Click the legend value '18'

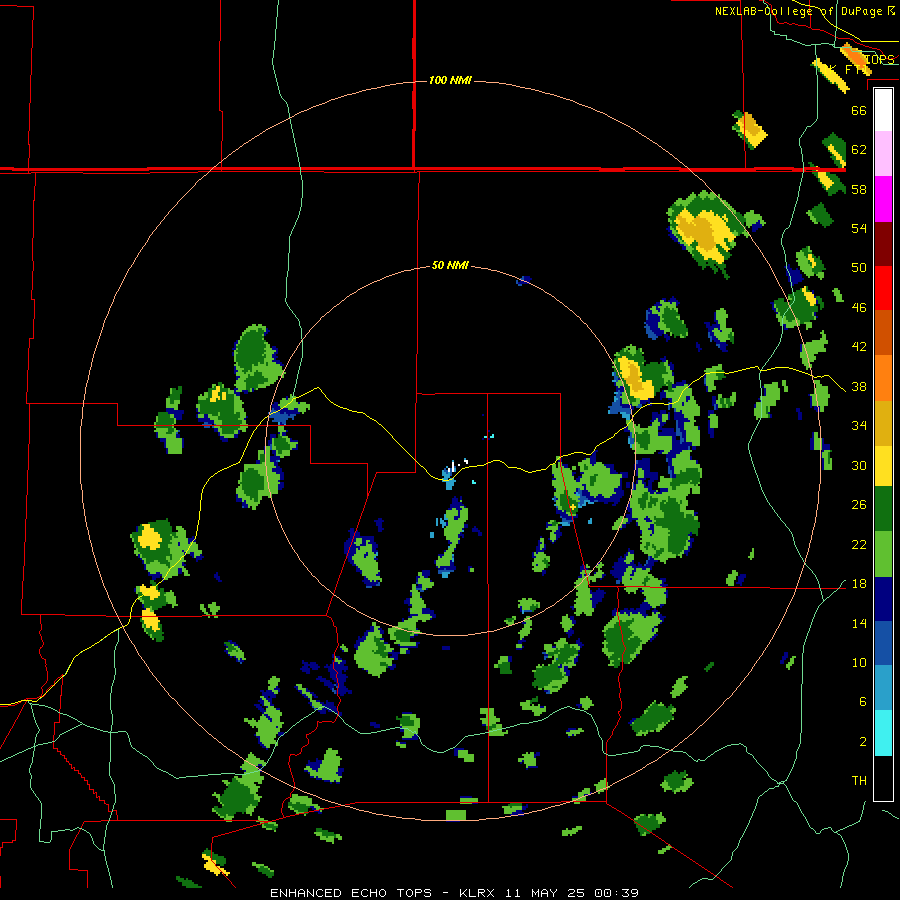pyautogui.click(x=859, y=584)
